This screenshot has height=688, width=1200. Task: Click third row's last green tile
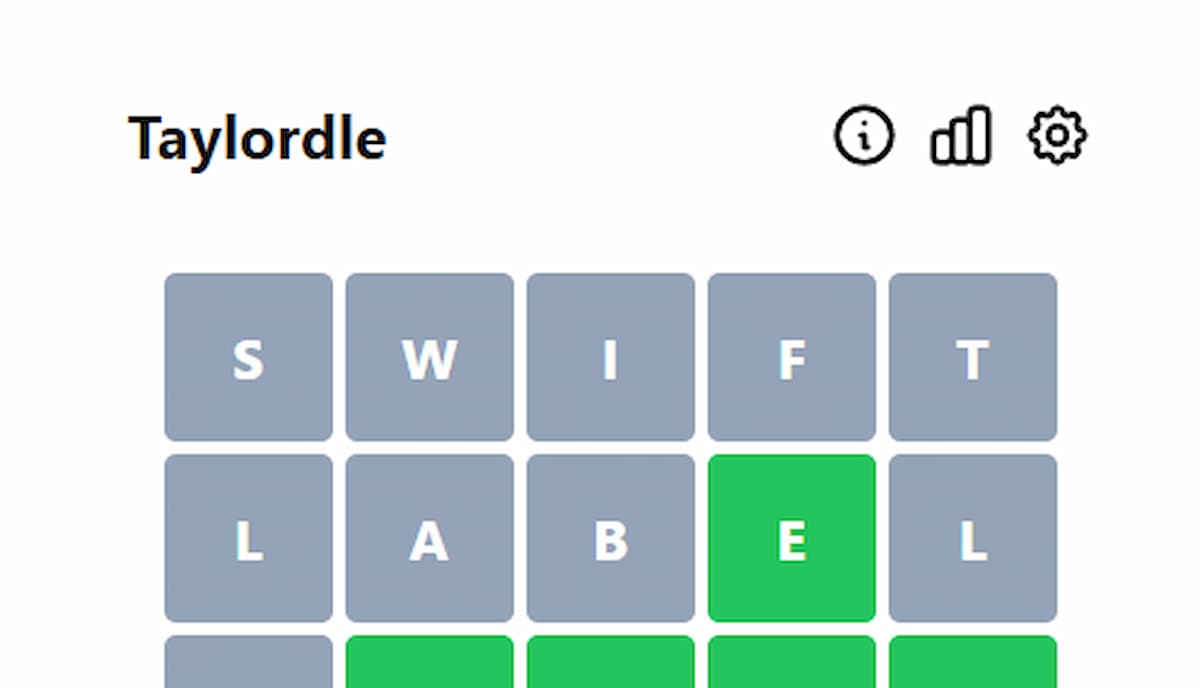[972, 662]
